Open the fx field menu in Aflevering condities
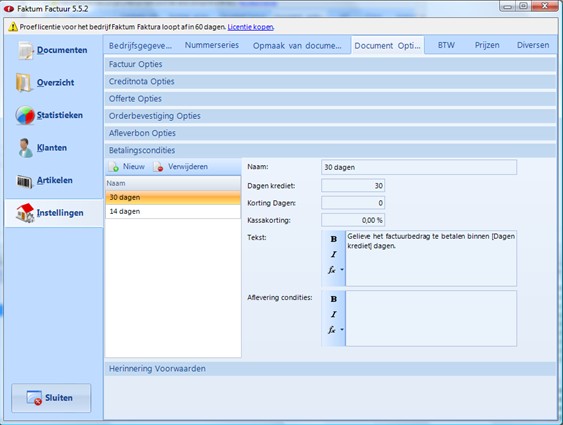Screen dimensions: 563x425 click(335, 330)
